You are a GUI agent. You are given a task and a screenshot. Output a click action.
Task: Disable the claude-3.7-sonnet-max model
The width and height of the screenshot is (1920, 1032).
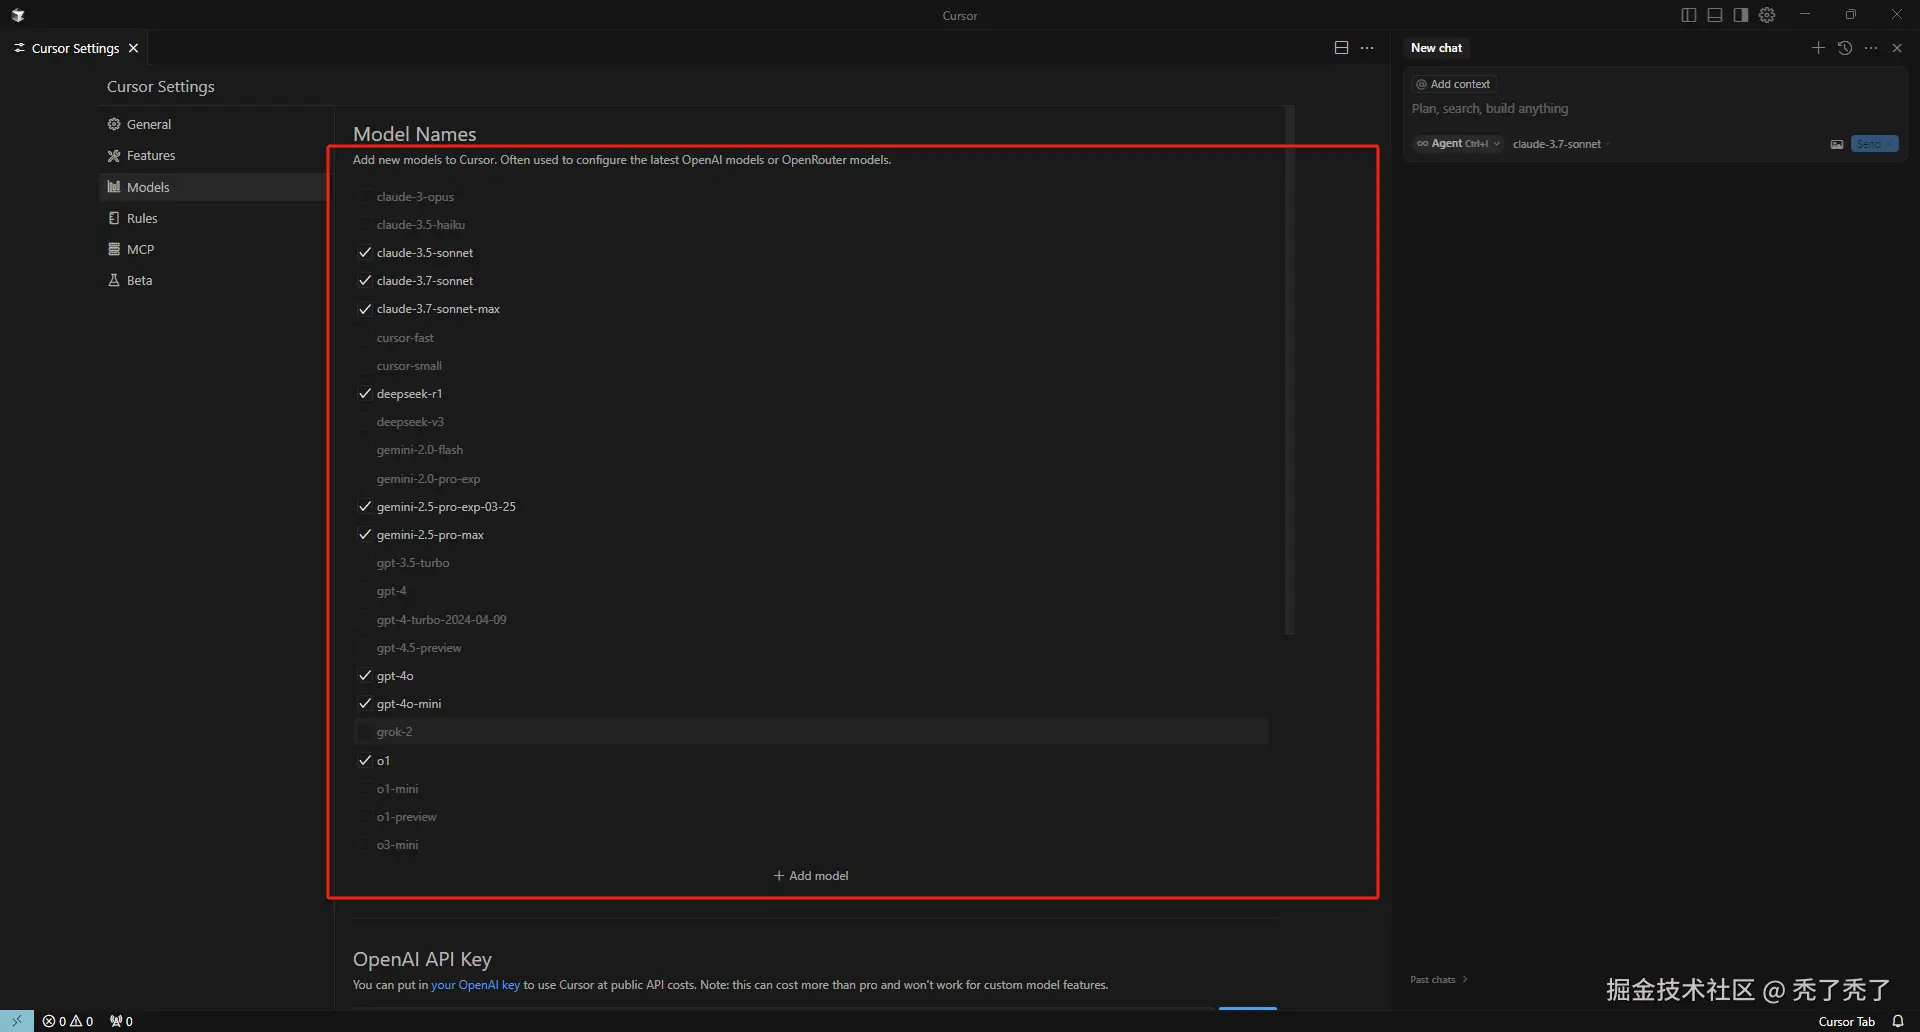(365, 309)
